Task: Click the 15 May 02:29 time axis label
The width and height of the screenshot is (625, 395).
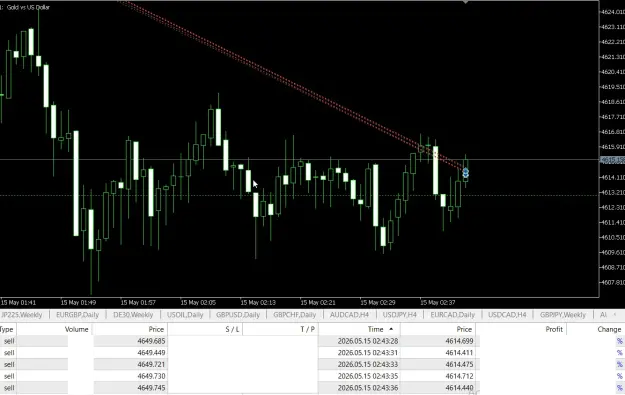Action: tap(377, 303)
